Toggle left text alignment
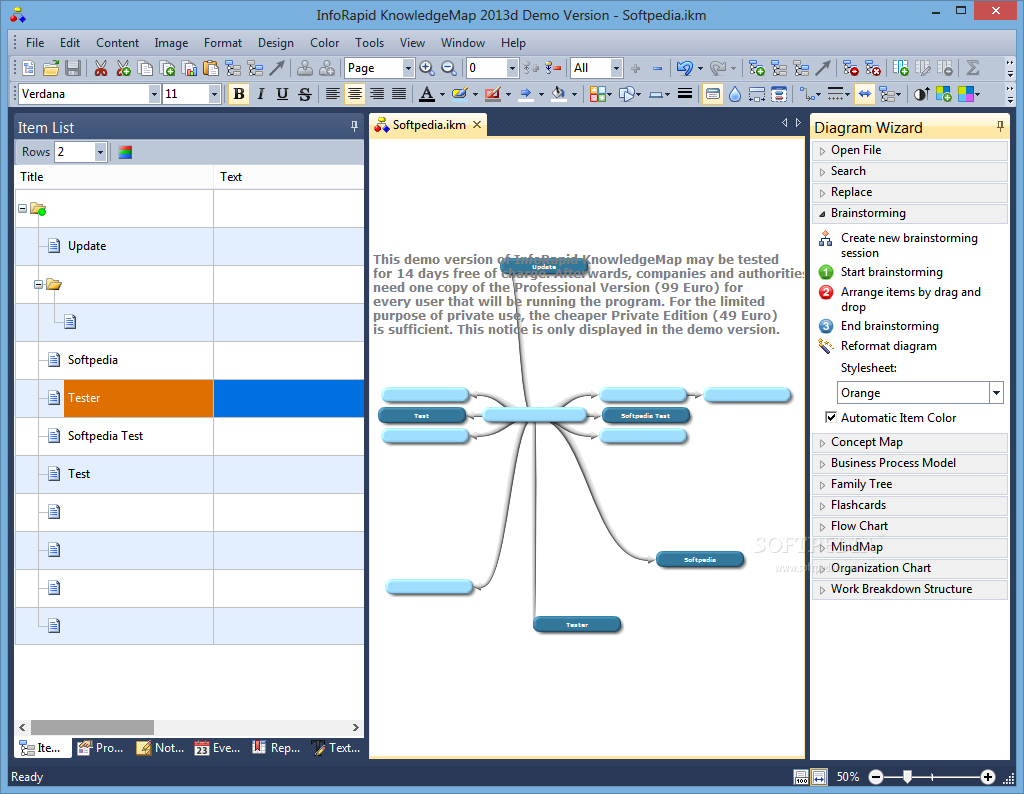This screenshot has height=794, width=1024. pos(332,94)
